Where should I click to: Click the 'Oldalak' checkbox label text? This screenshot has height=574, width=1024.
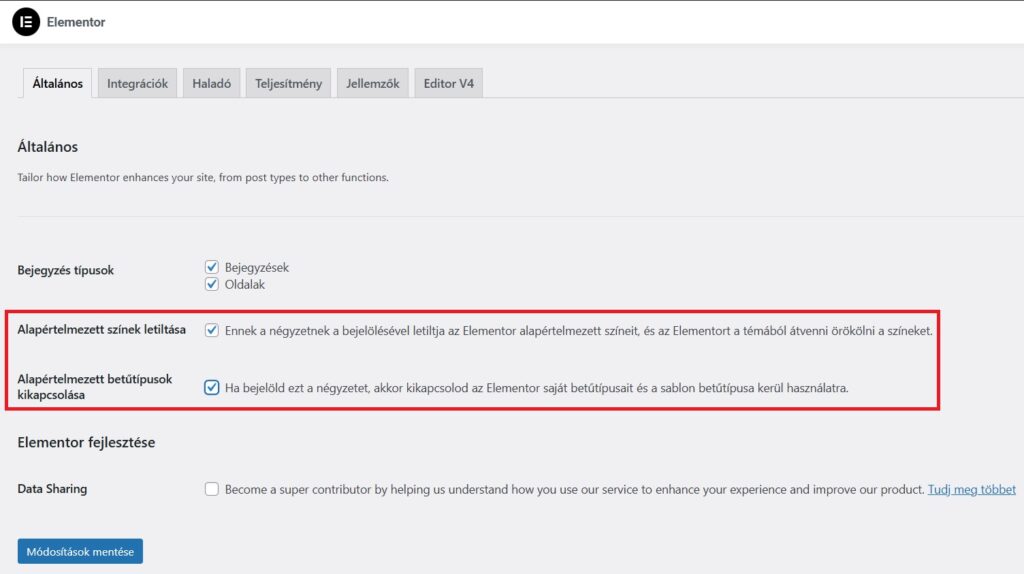pos(245,285)
